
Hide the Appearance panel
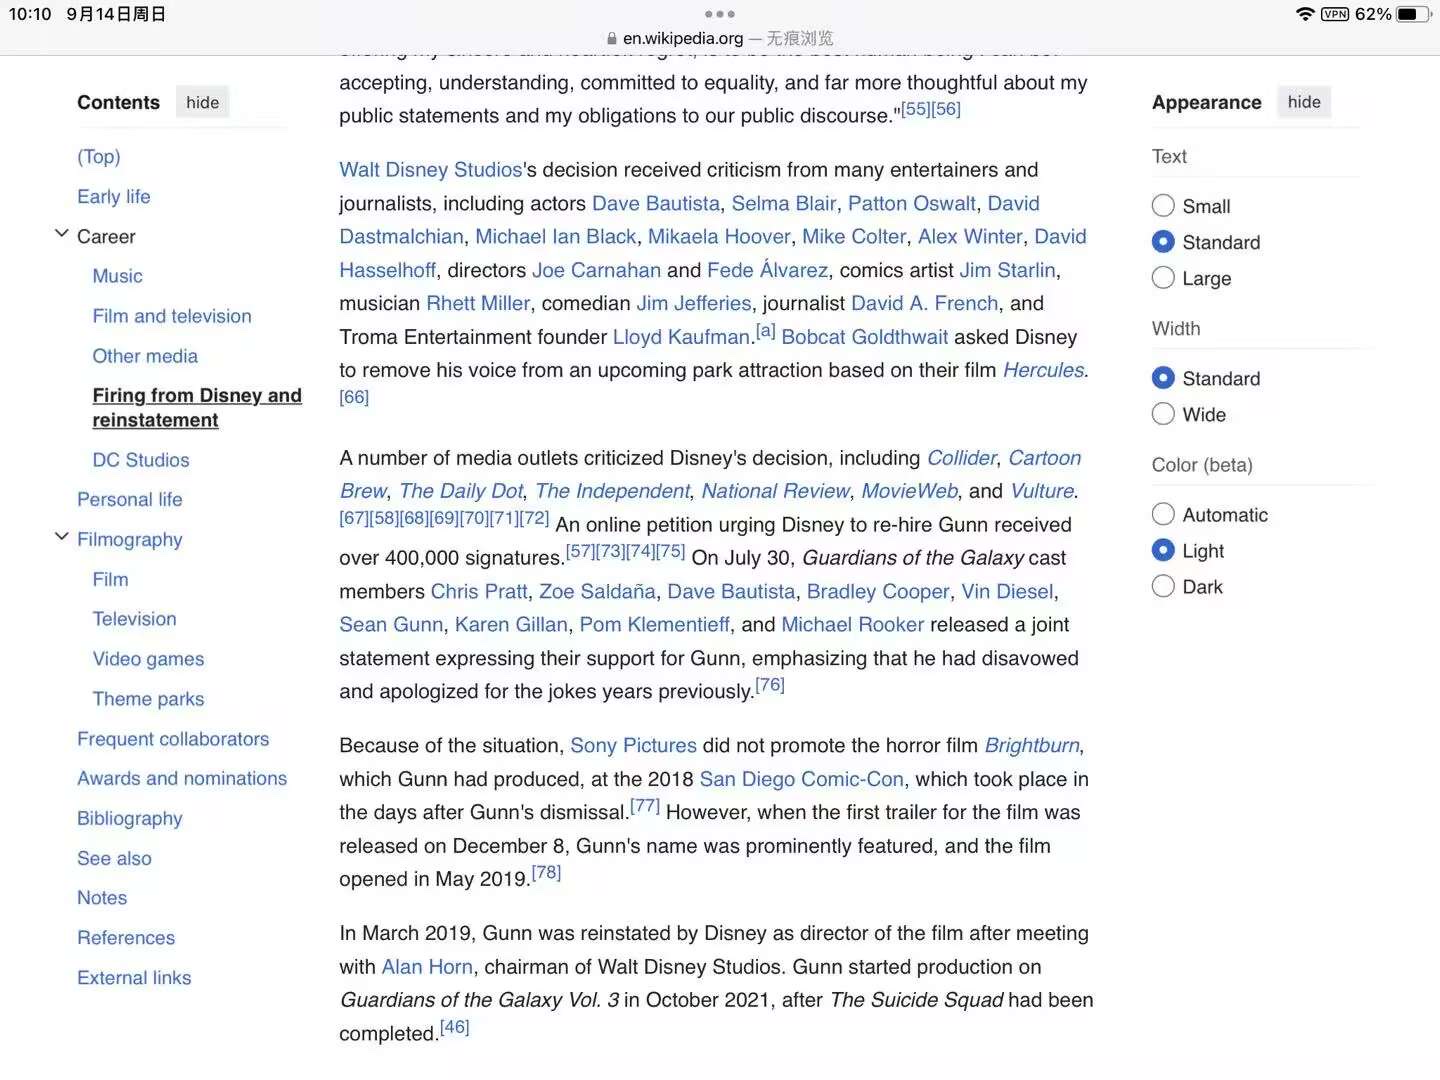click(x=1303, y=102)
